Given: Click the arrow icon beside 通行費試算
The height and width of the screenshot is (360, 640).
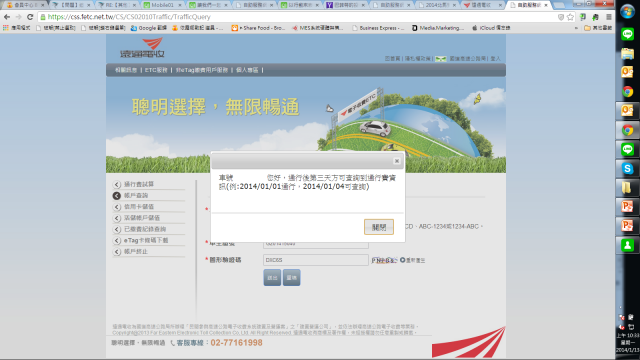Looking at the screenshot, I should tap(117, 184).
